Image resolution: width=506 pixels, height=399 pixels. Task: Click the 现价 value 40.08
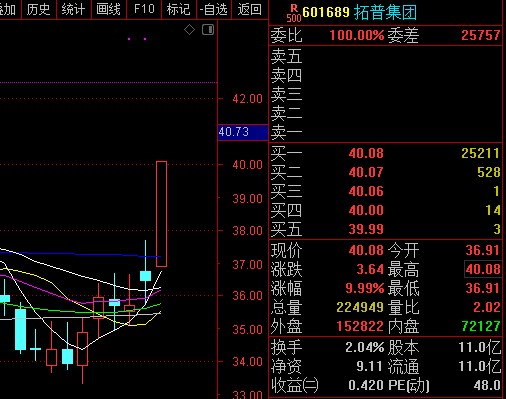tap(366, 250)
